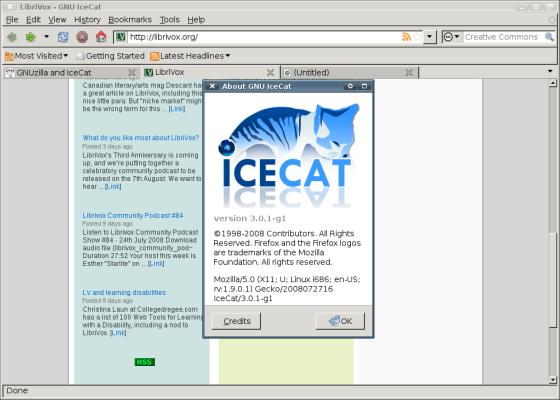This screenshot has width=560, height=400.
Task: Bookmark this page with the star icon
Action: 417,37
